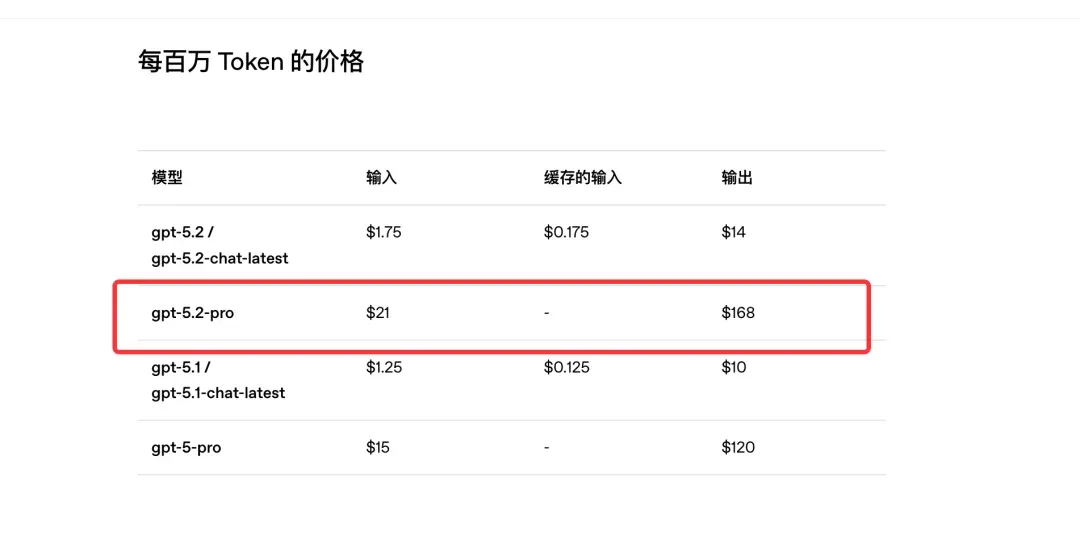Image resolution: width=1080 pixels, height=552 pixels.
Task: Click the $21 input price
Action: tap(378, 313)
